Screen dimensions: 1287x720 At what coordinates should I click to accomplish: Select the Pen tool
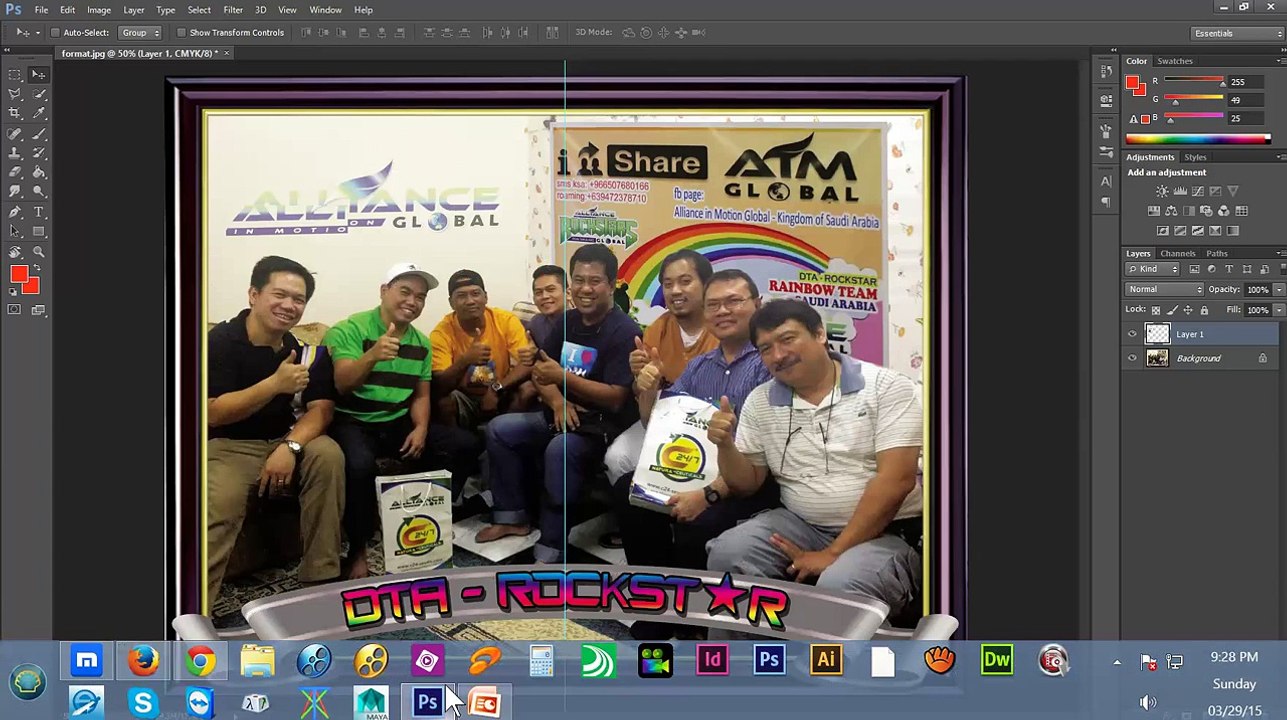(x=15, y=212)
